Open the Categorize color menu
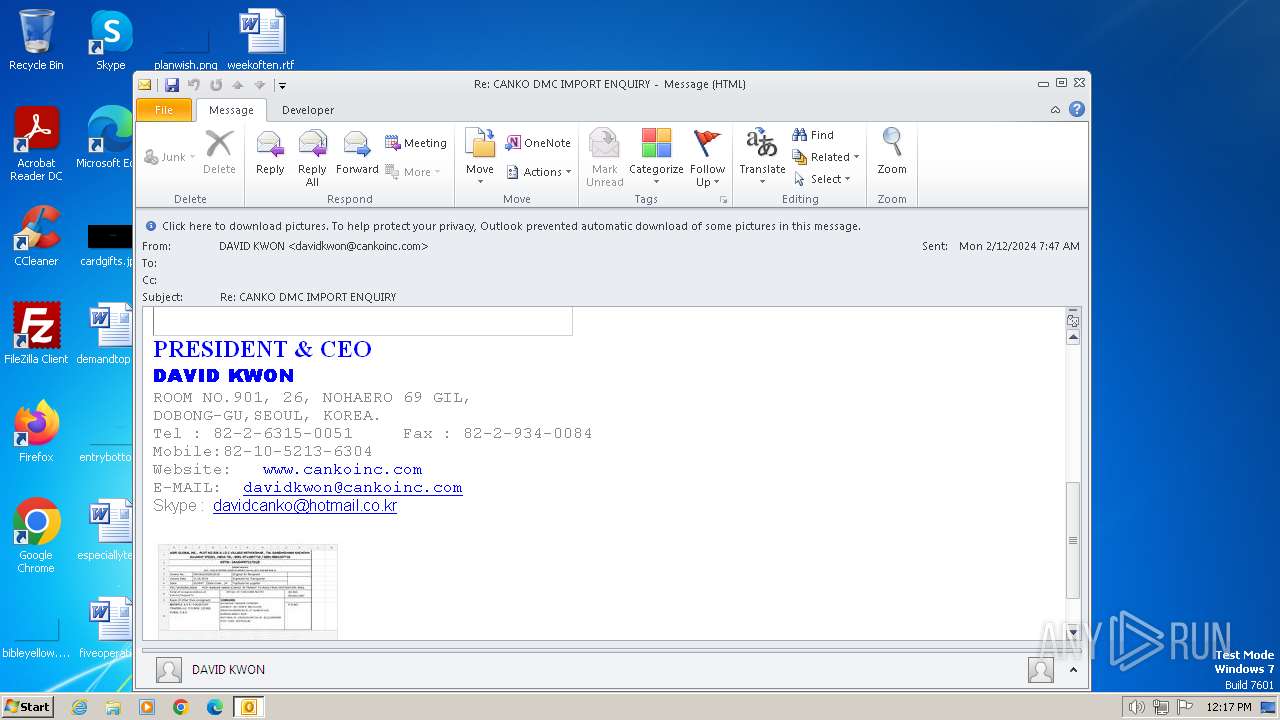The image size is (1280, 720). click(x=656, y=157)
